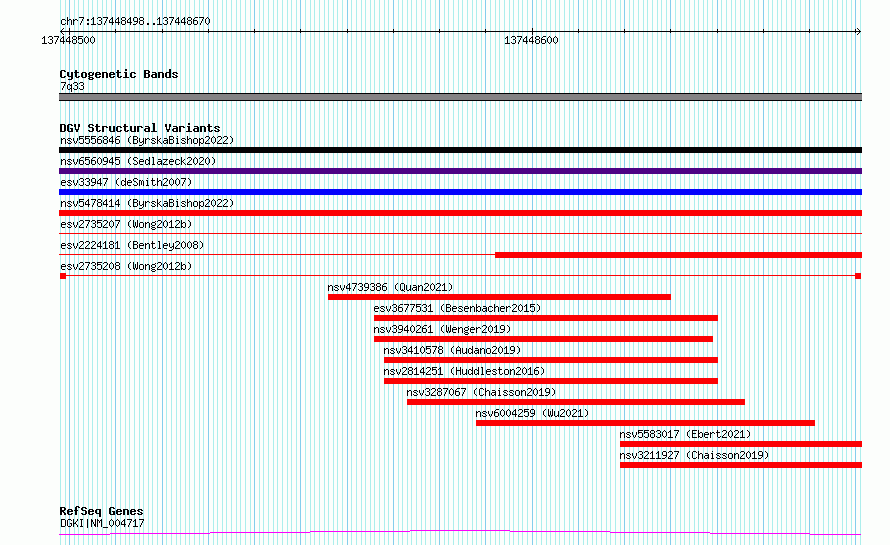This screenshot has height=545, width=890.
Task: Open the nsv5478414 (ByrskaBishop2022) label
Action: tap(147, 203)
